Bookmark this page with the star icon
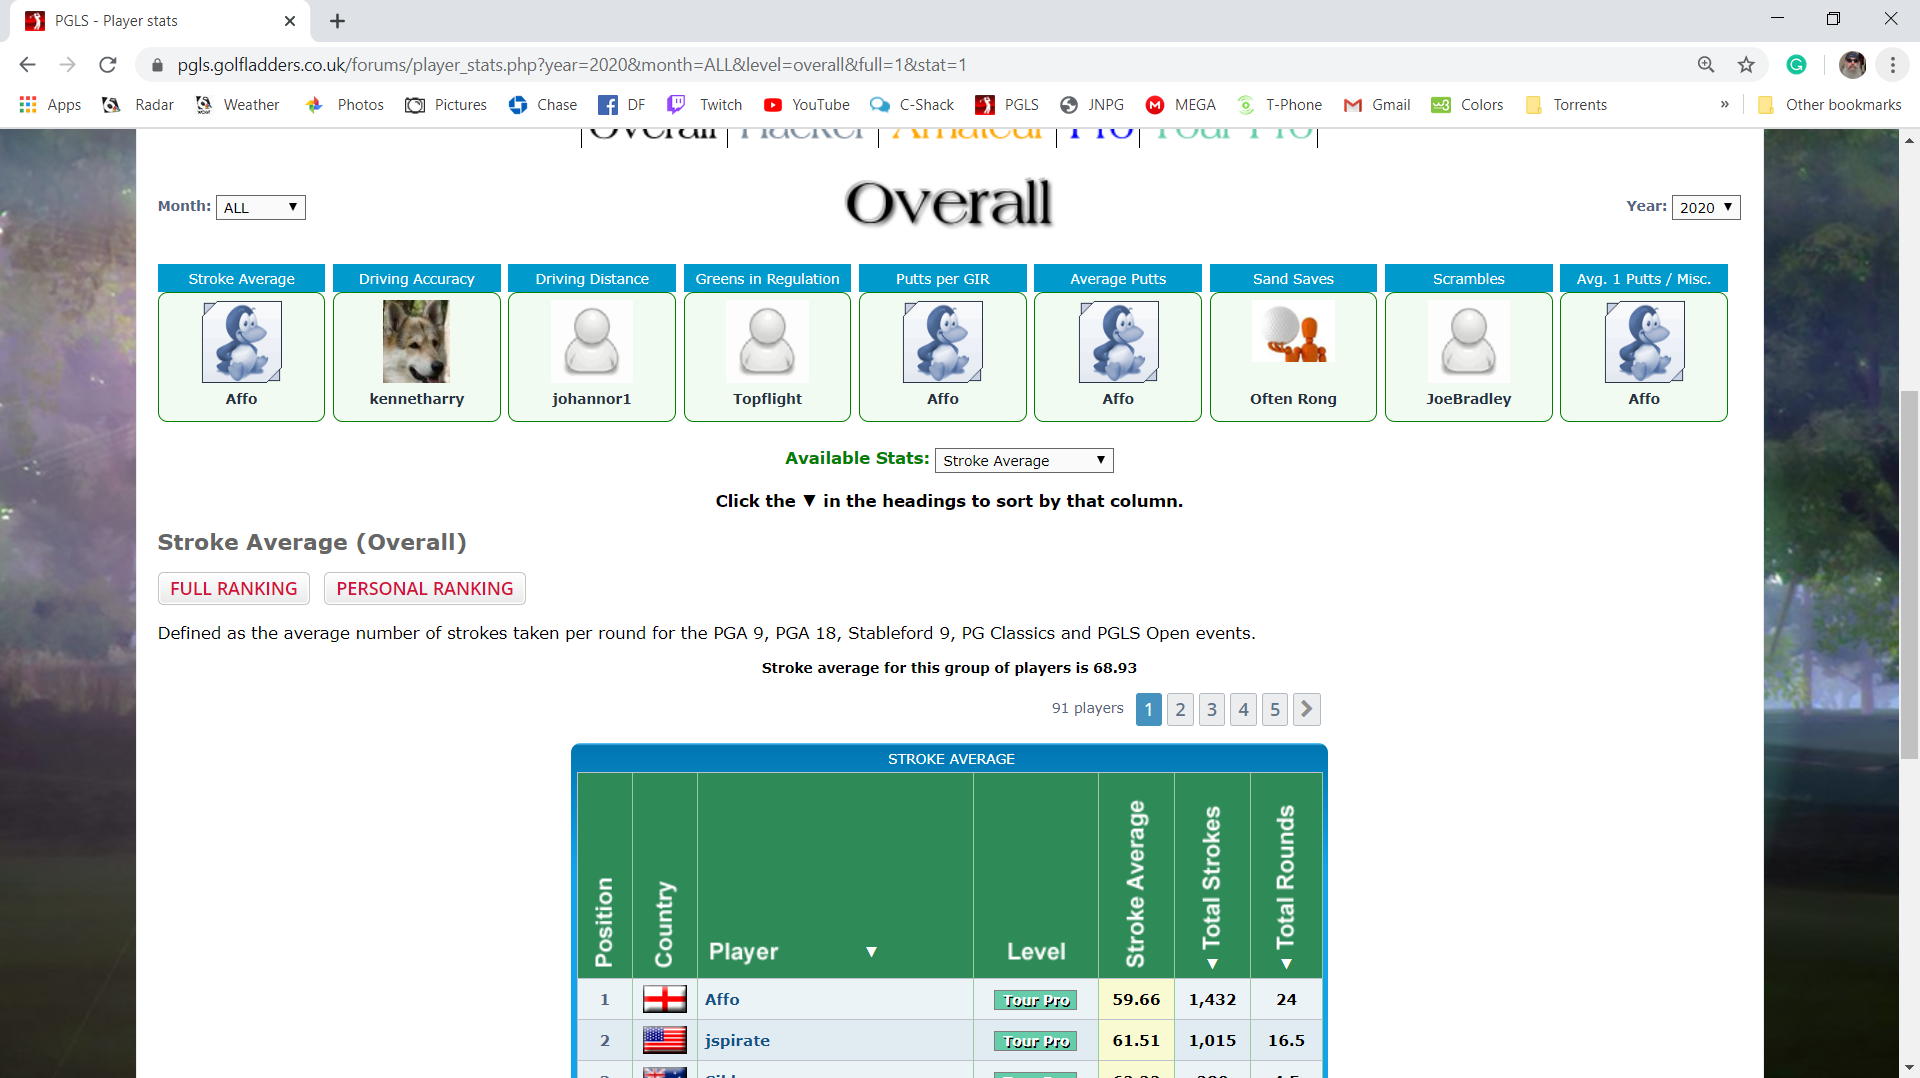Image resolution: width=1920 pixels, height=1078 pixels. click(1746, 65)
